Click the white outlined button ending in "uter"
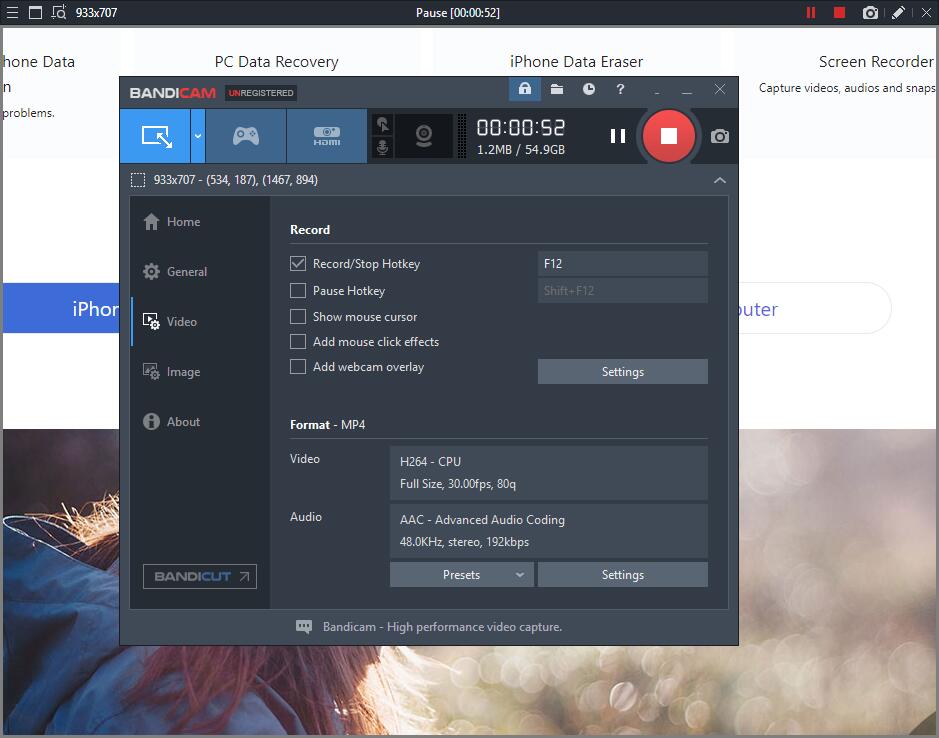The height and width of the screenshot is (738, 939). [814, 308]
